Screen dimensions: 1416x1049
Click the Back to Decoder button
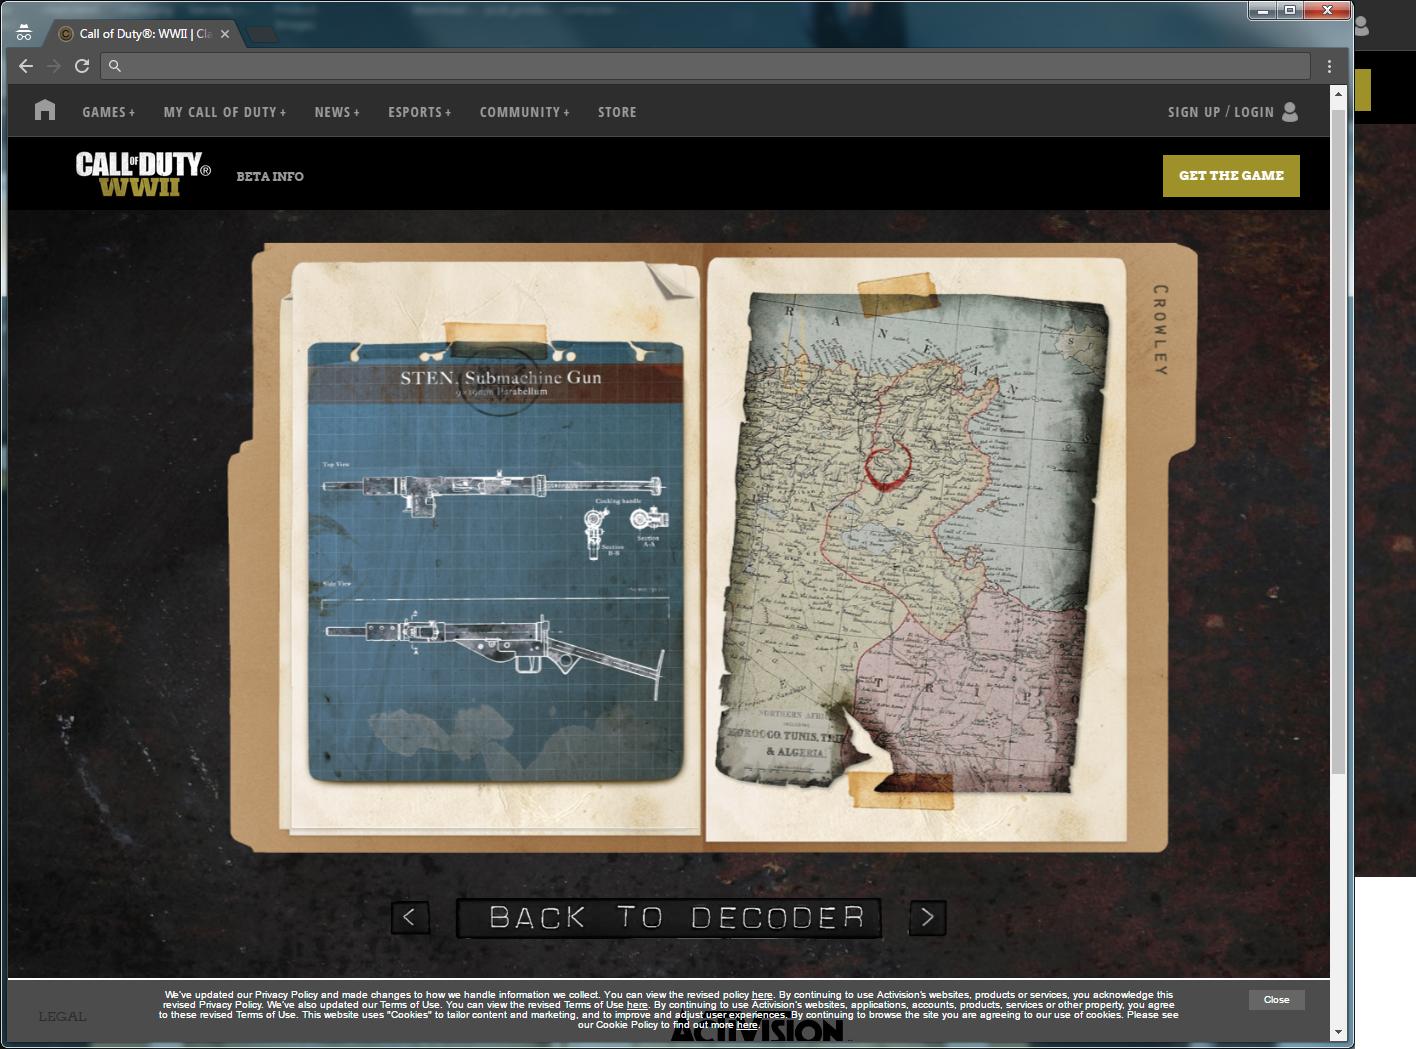[668, 918]
